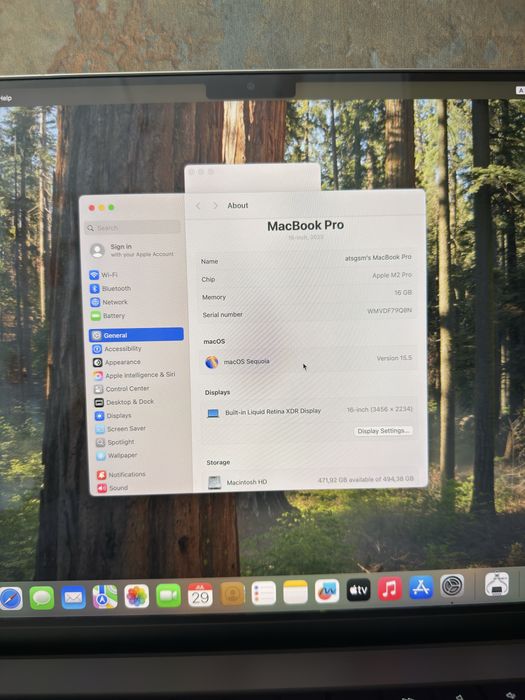The height and width of the screenshot is (700, 525).
Task: Click the serial number value WMVDF79Q8N
Action: pos(389,311)
